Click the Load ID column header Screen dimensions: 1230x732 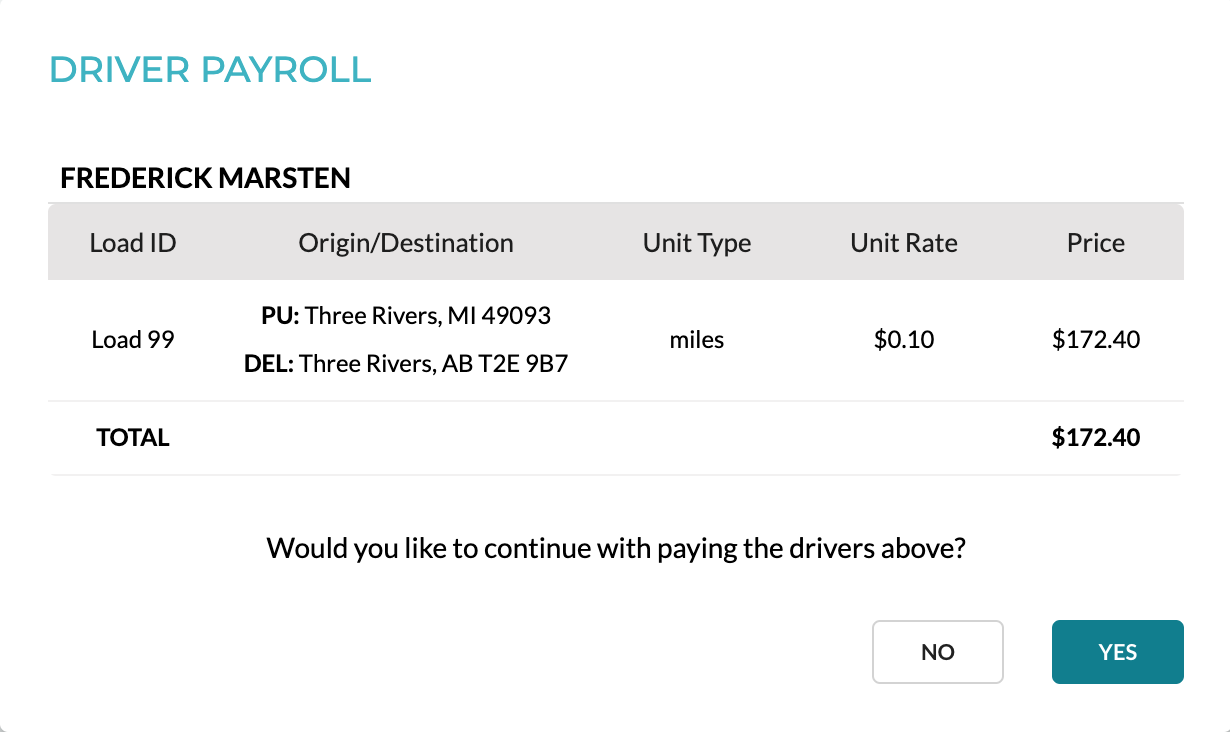(133, 242)
